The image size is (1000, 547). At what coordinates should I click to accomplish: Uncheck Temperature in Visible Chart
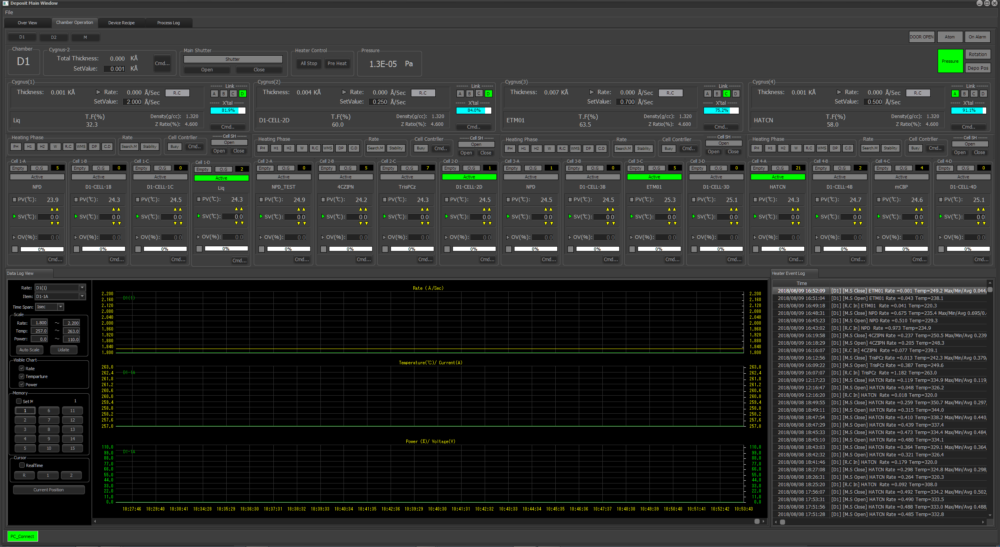click(x=22, y=376)
